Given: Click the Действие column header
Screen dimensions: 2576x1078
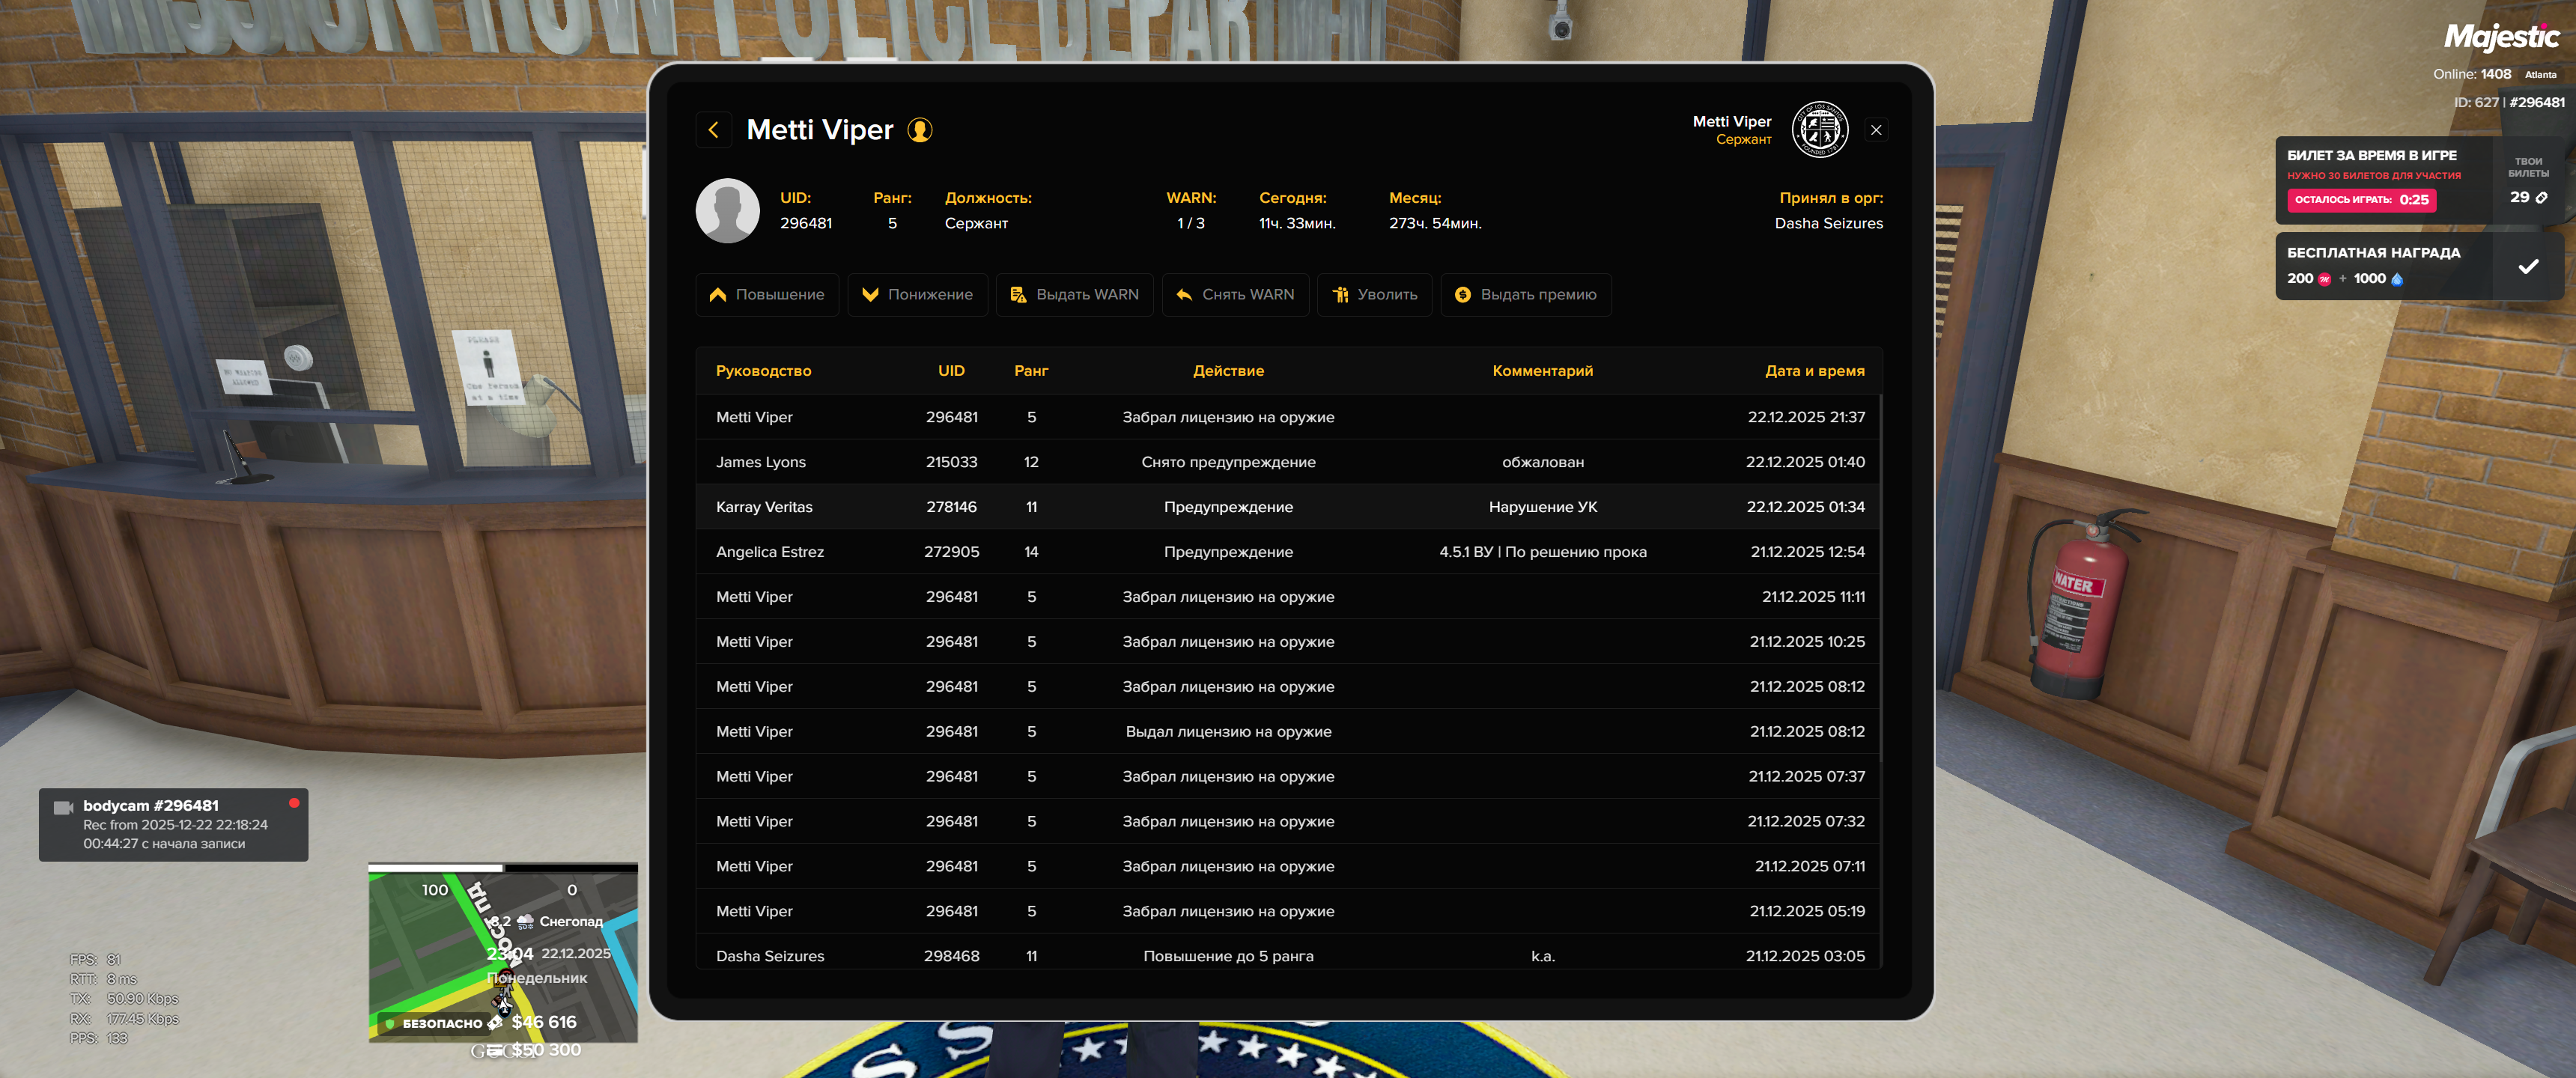Looking at the screenshot, I should pos(1228,371).
